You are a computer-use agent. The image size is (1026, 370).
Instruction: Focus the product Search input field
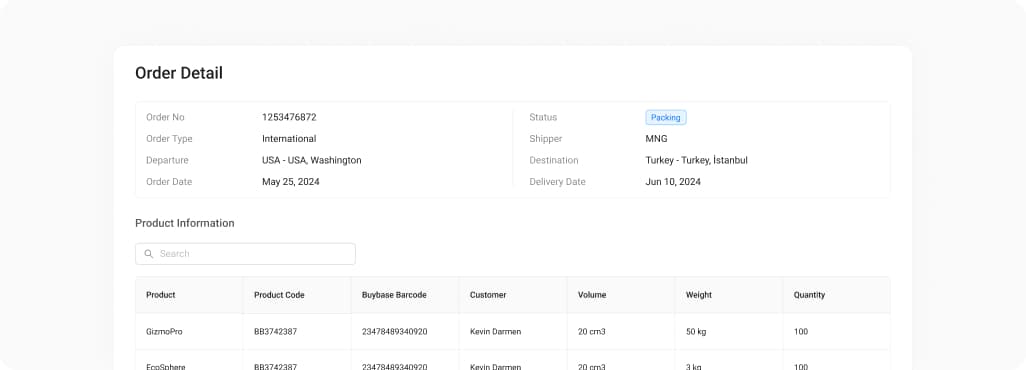[x=245, y=254]
